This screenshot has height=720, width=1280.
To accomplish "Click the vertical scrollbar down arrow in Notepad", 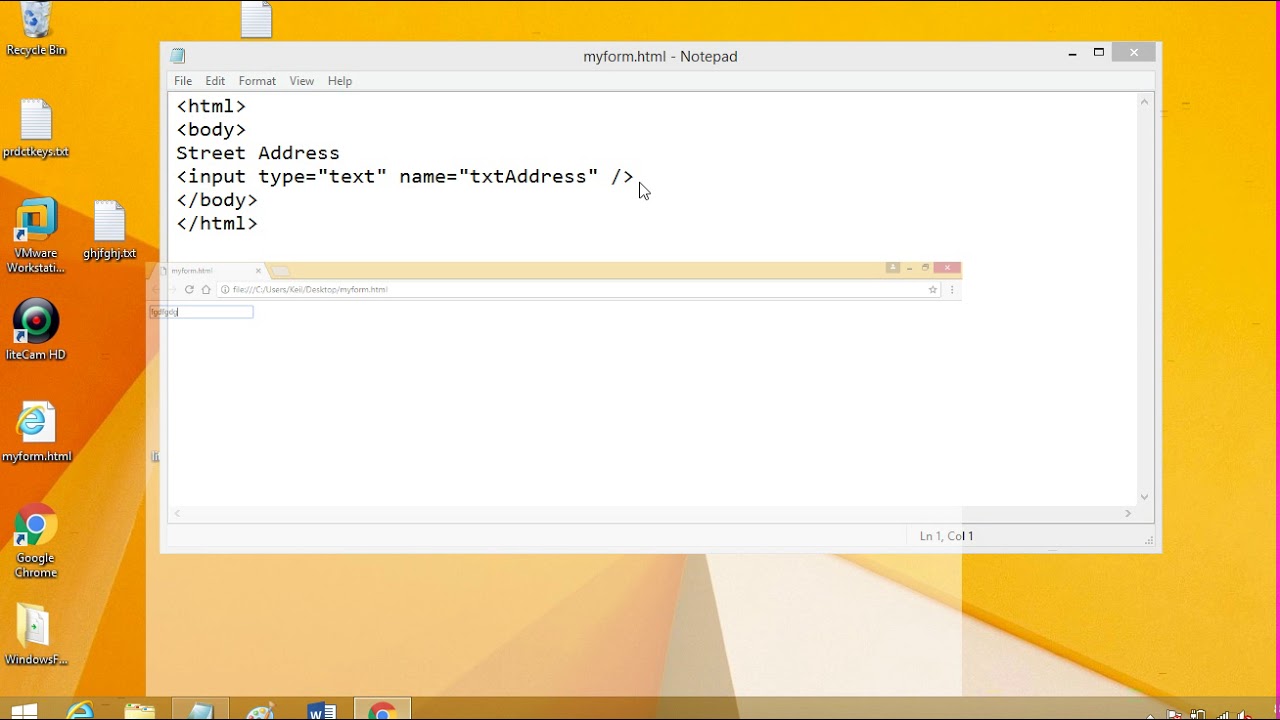I will [1145, 497].
